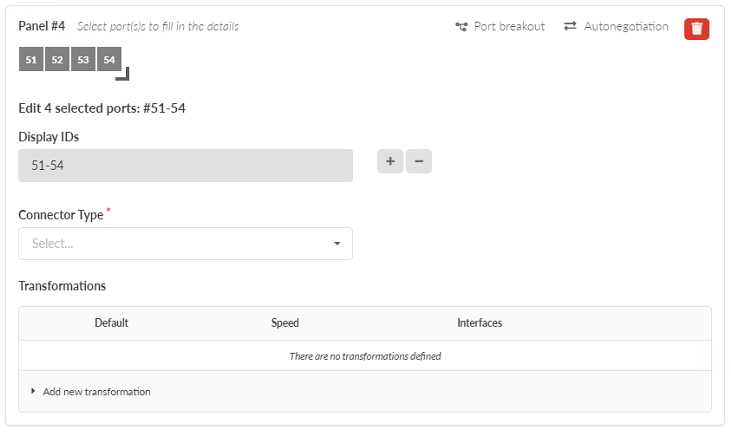Click the Port breakout label
731x434 pixels.
point(509,27)
